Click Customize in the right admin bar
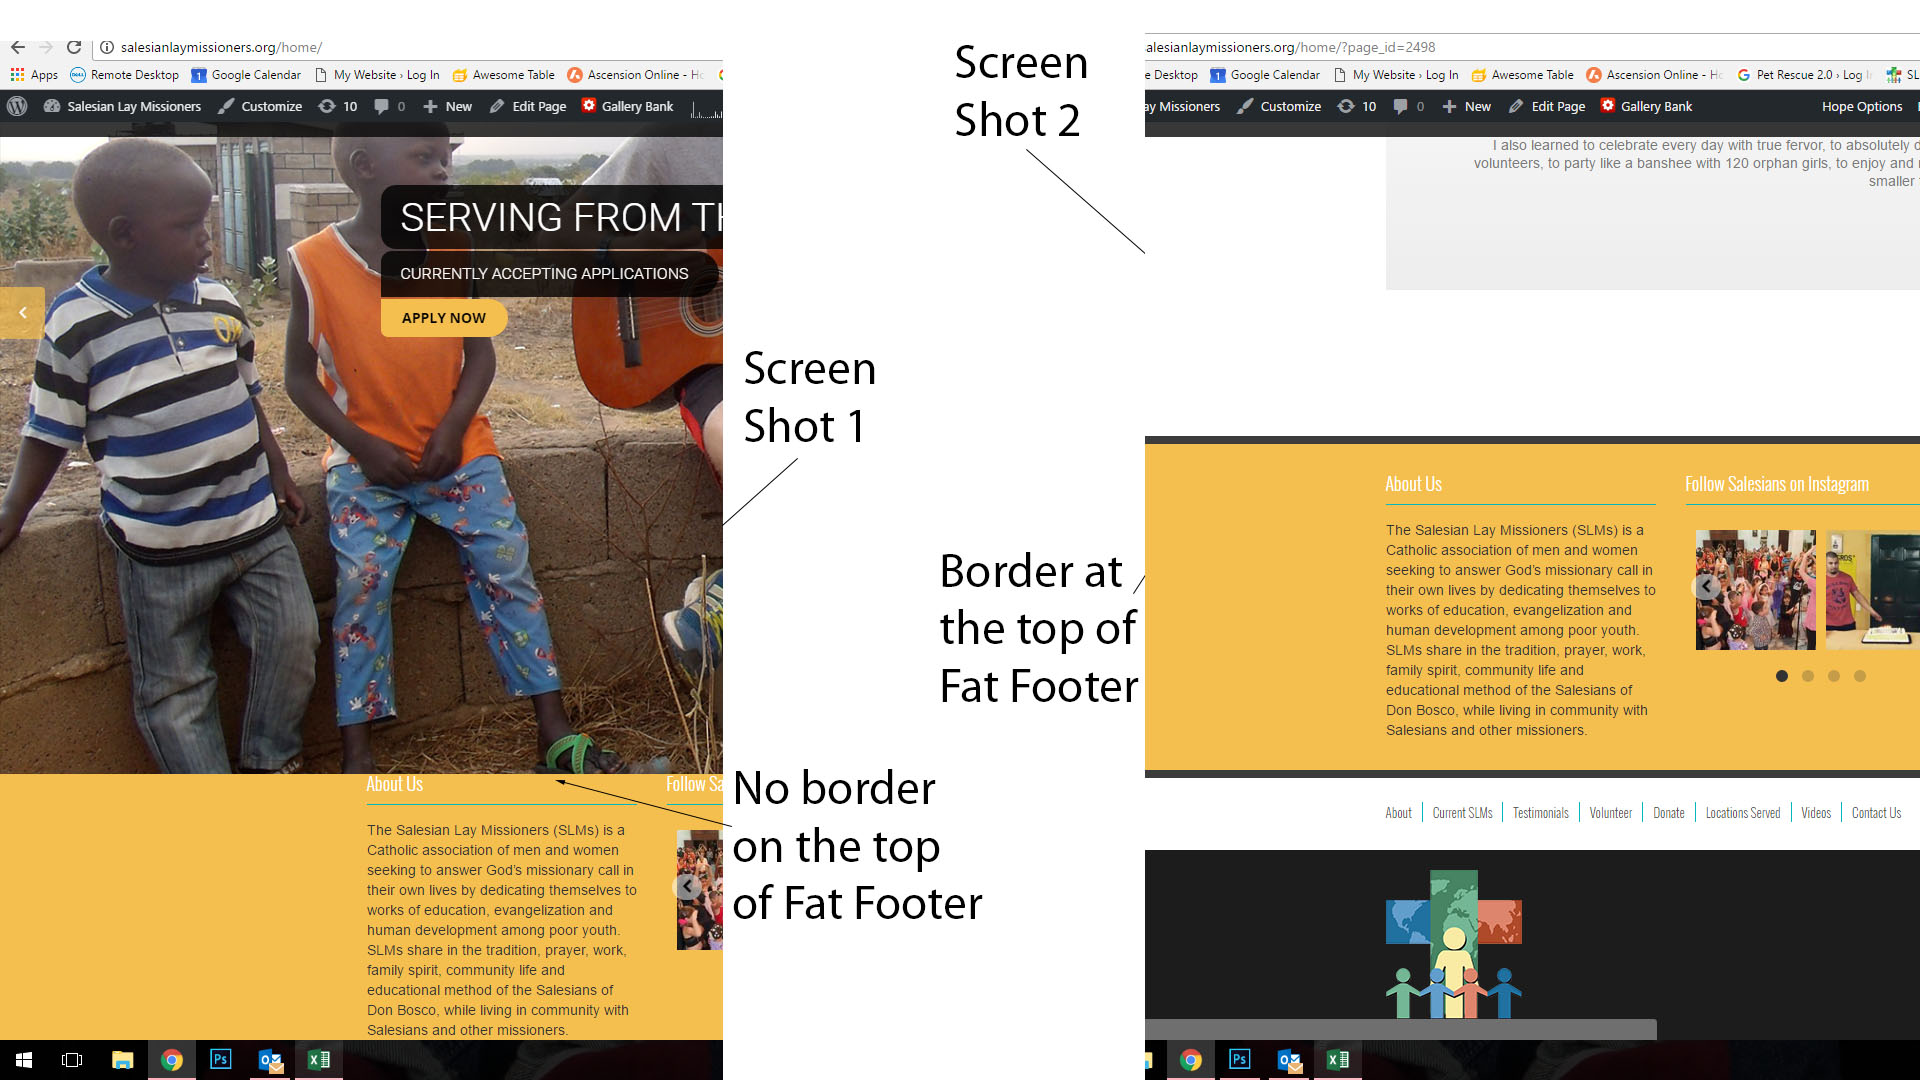Image resolution: width=1920 pixels, height=1080 pixels. (x=1279, y=106)
